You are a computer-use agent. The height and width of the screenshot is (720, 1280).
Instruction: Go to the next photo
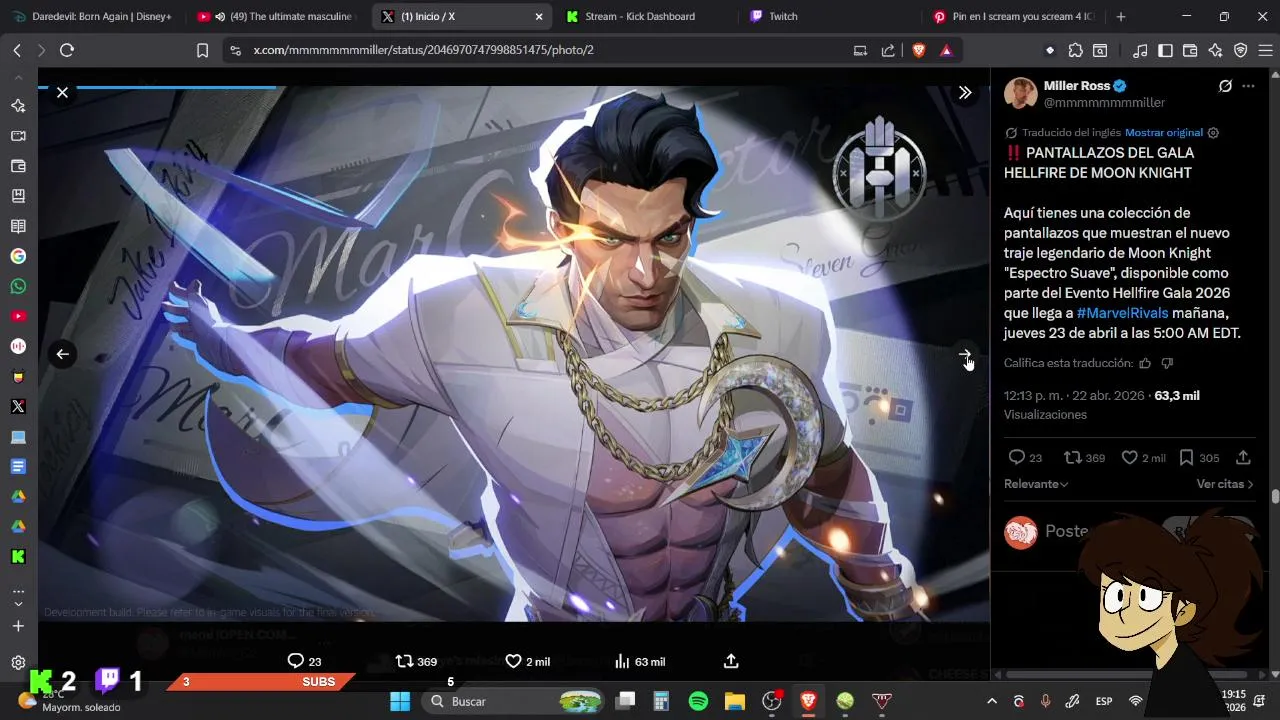tap(965, 354)
